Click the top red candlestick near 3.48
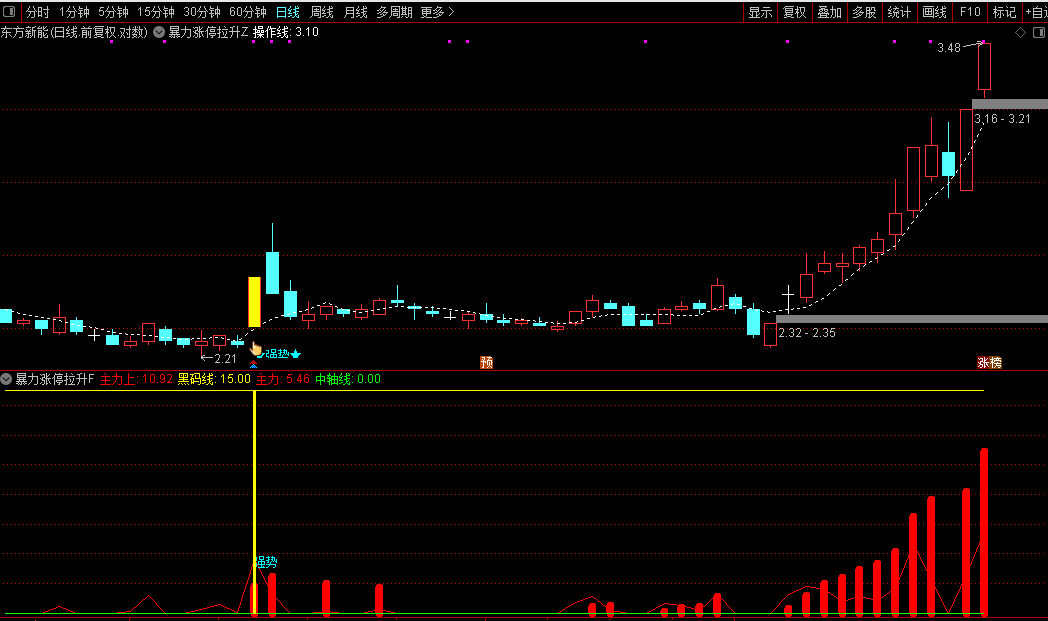 click(x=984, y=67)
